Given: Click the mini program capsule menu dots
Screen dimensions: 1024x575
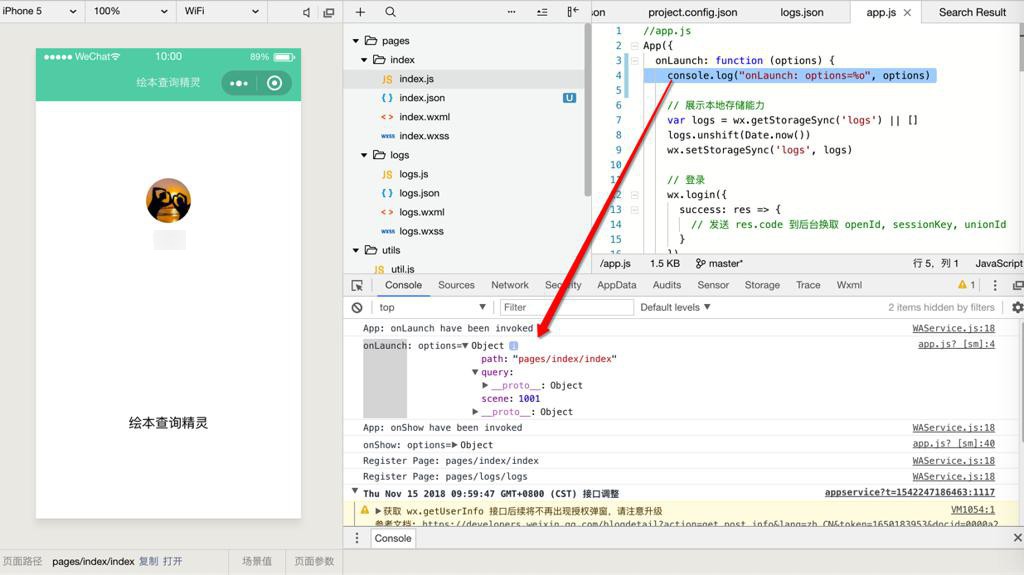Looking at the screenshot, I should point(239,83).
